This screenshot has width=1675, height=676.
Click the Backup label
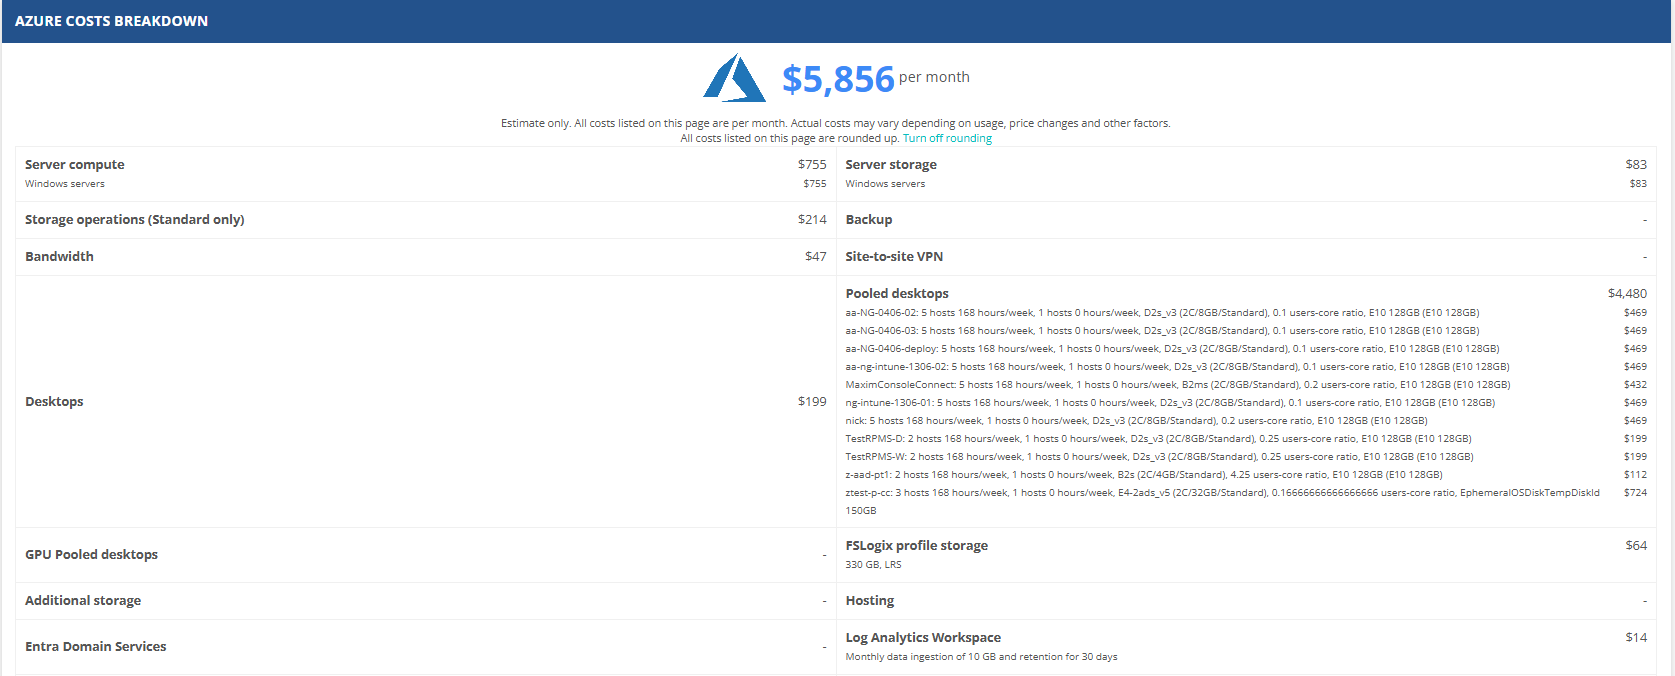click(869, 219)
